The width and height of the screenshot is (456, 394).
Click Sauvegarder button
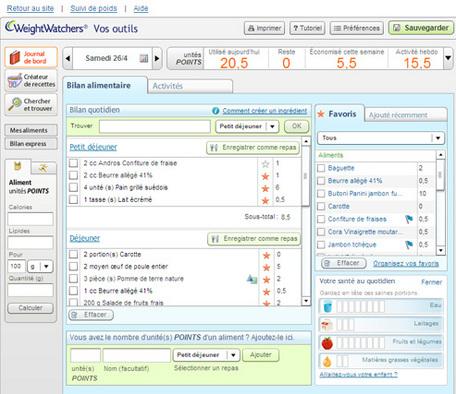(x=421, y=28)
